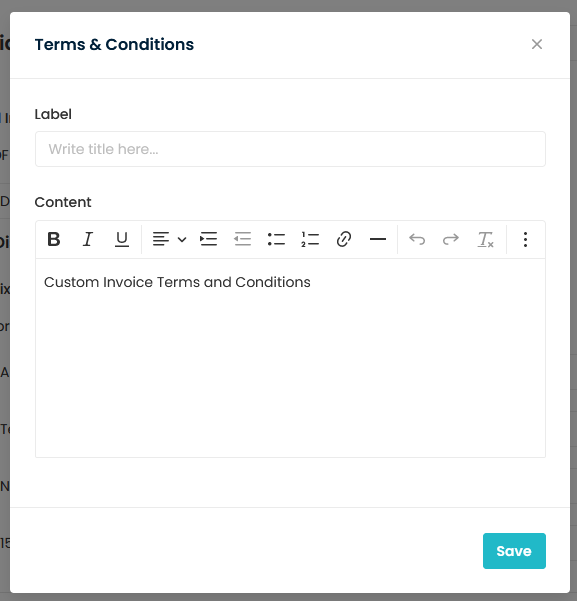Clear text formatting with Tx icon
The image size is (577, 601).
[x=485, y=240]
